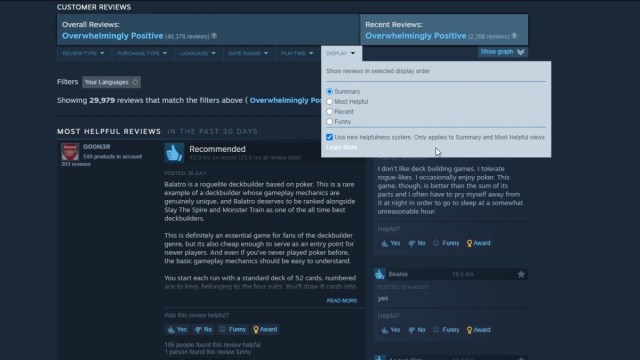Mark G00N3R's review helpful with Yes
The height and width of the screenshot is (360, 640).
178,329
